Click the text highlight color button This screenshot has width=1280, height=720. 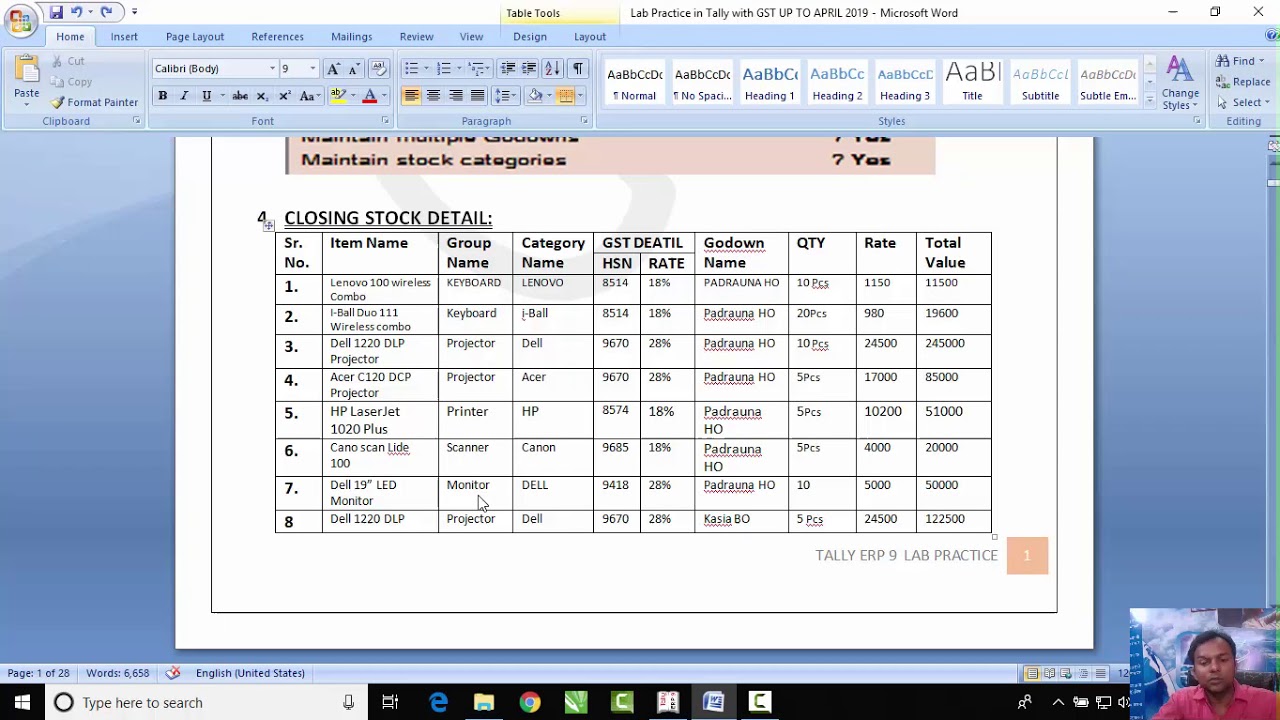coord(338,96)
